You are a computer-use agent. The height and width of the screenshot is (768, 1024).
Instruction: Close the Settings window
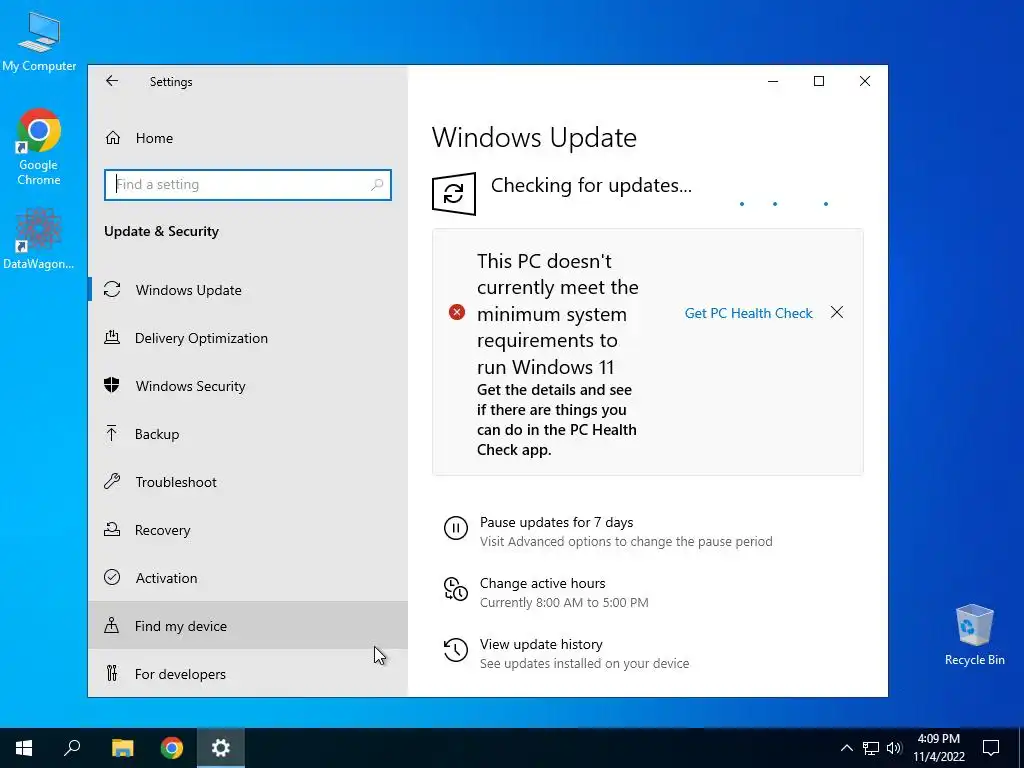point(865,81)
